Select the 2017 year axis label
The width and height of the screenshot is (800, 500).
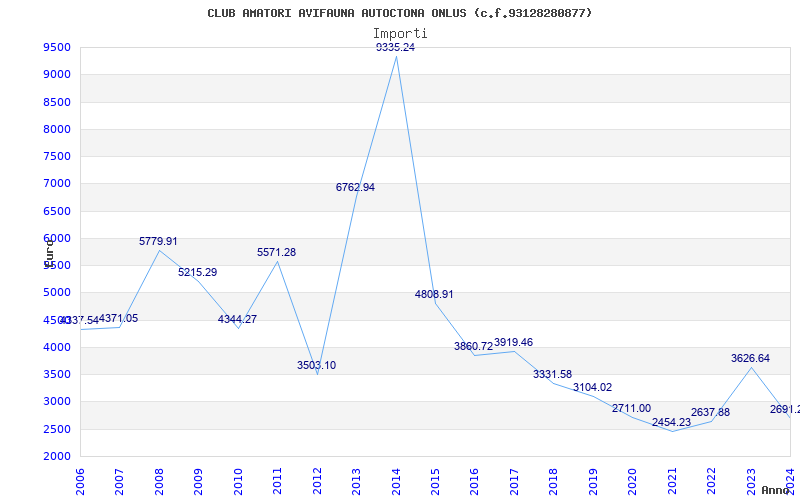(x=515, y=482)
